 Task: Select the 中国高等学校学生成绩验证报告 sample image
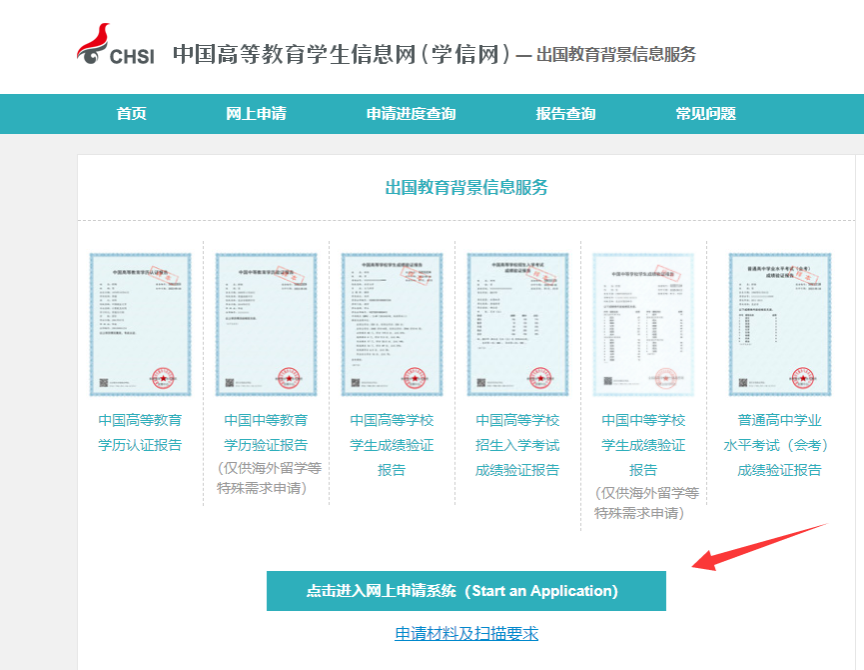(392, 324)
